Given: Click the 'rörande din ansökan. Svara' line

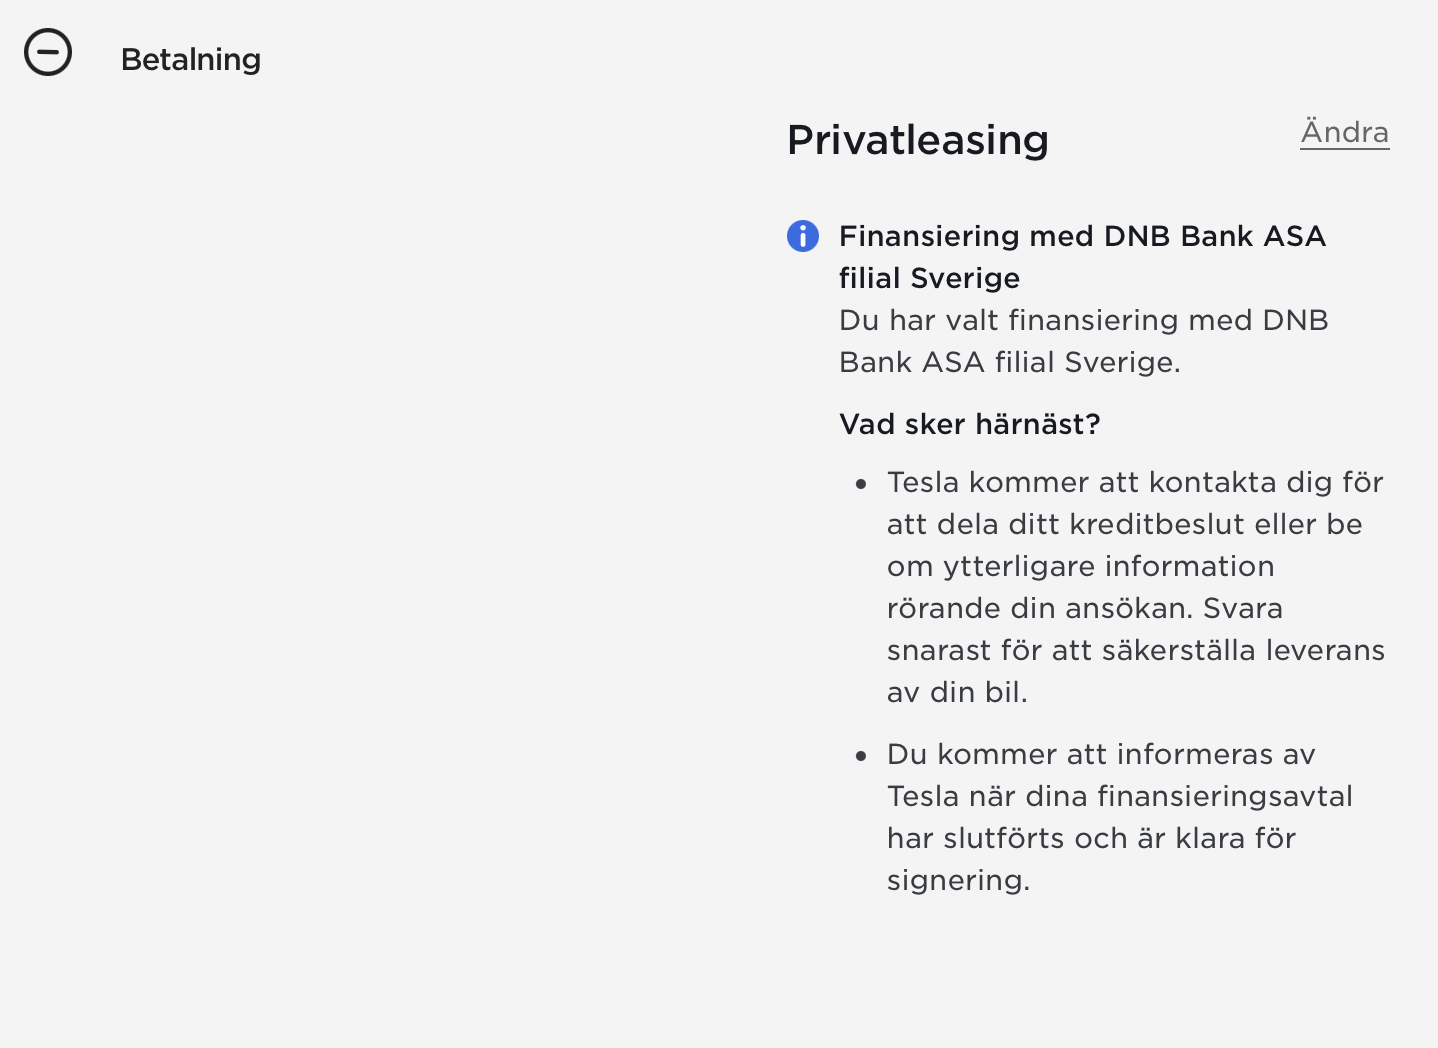Looking at the screenshot, I should coord(1085,608).
